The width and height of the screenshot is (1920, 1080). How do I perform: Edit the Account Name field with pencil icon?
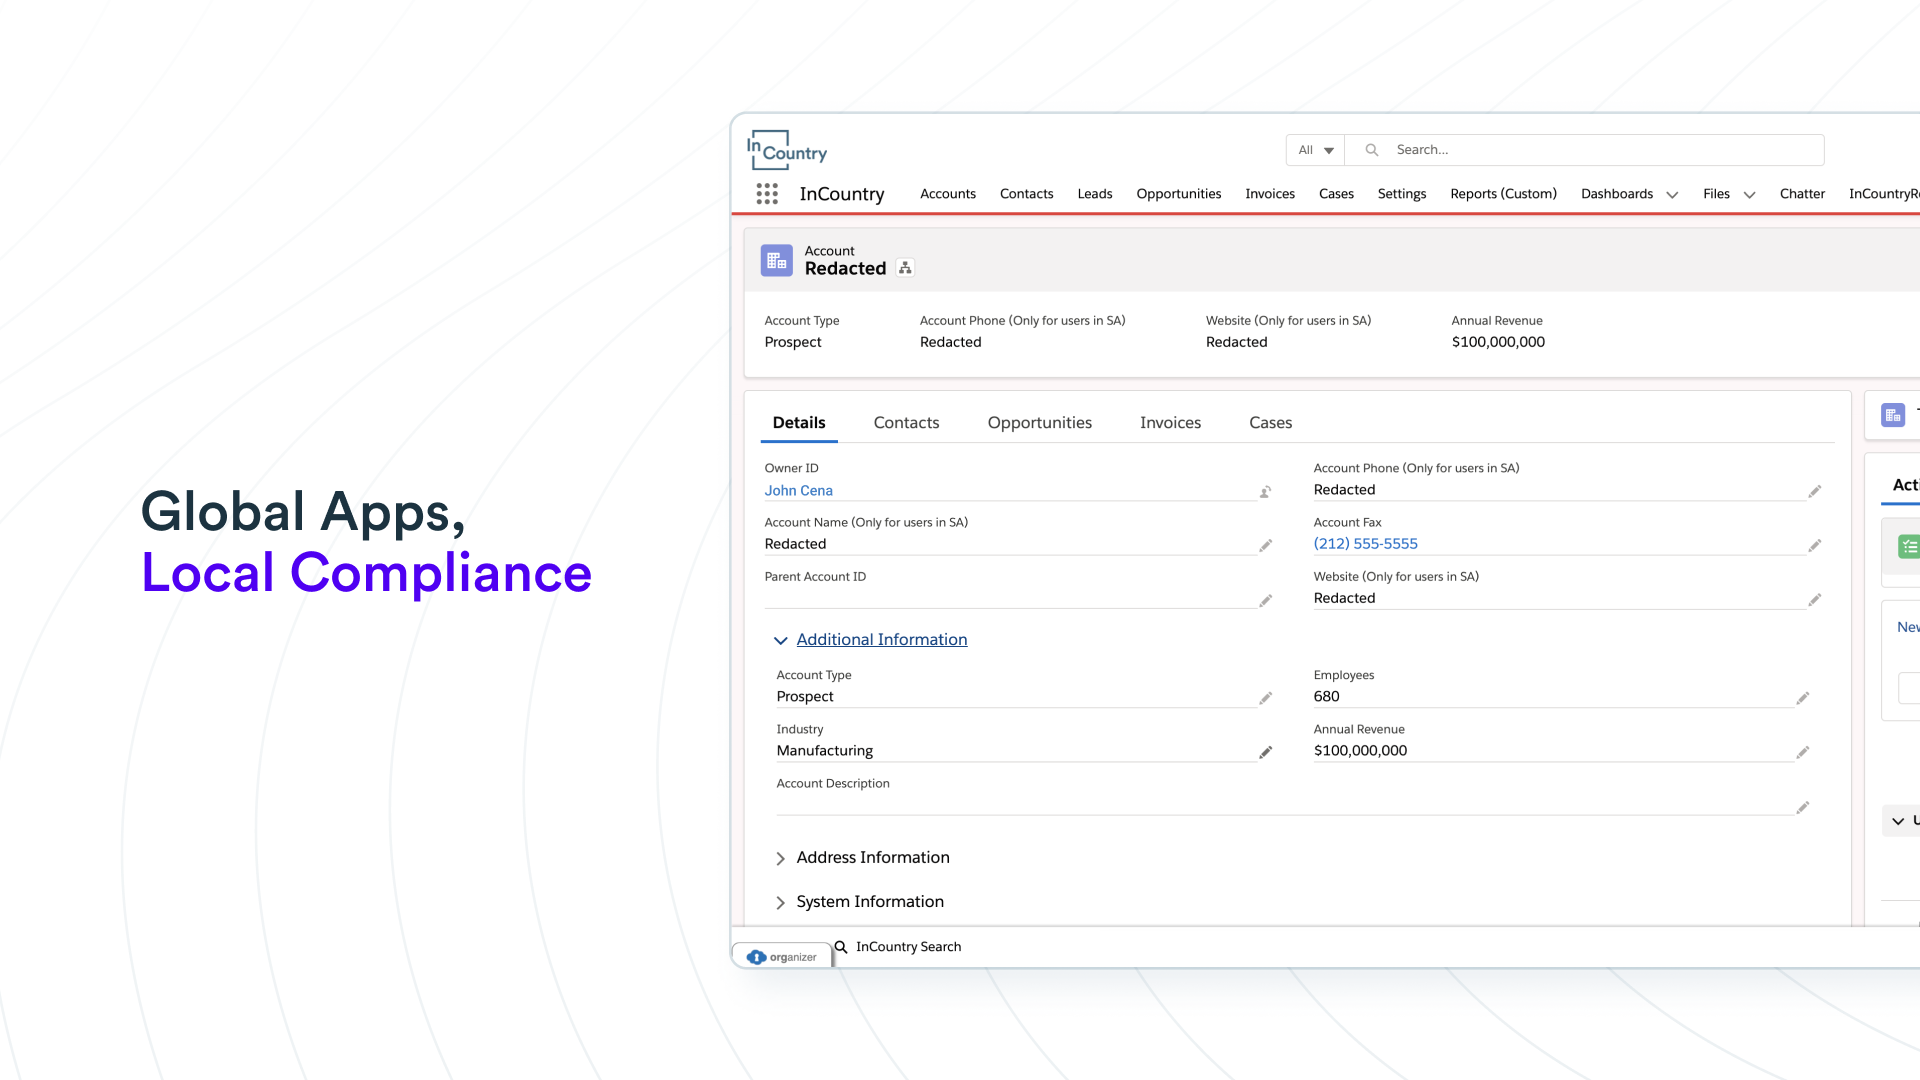1265,546
